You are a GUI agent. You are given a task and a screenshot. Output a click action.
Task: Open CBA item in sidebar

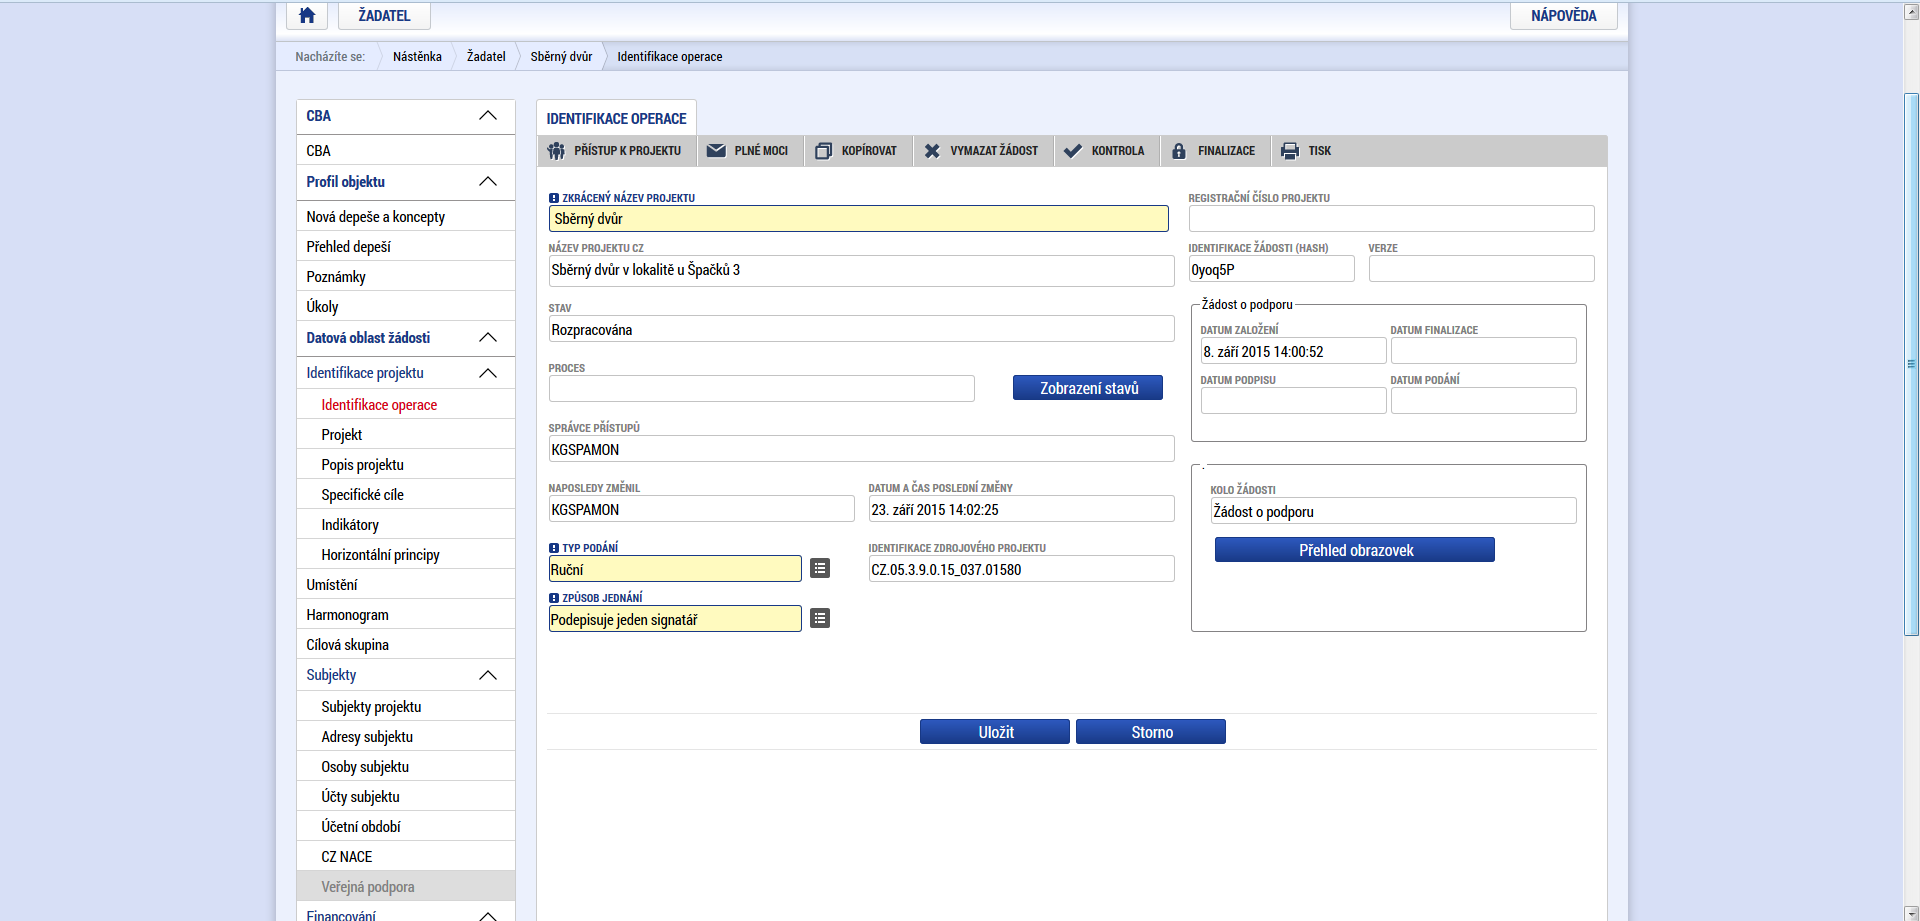tap(406, 151)
